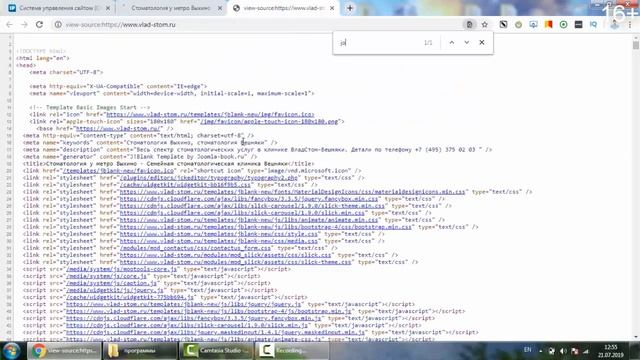Image resolution: width=640 pixels, height=360 pixels.
Task: Reload the view-source page
Action: pos(39,24)
